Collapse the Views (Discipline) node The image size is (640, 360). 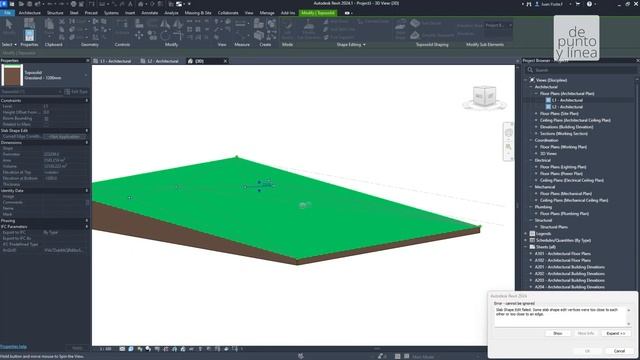click(526, 80)
